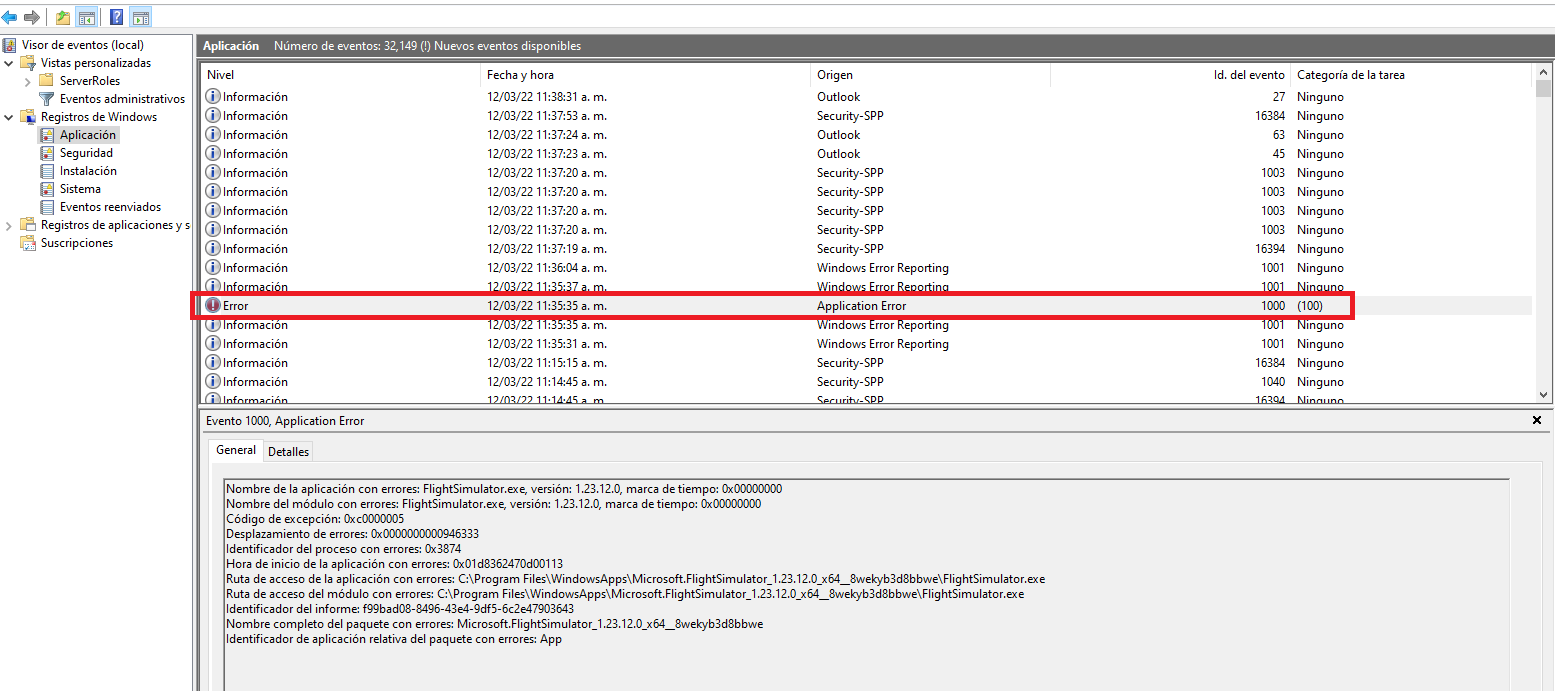Expand the ServerRoles node
This screenshot has height=691, width=1555.
[27, 81]
